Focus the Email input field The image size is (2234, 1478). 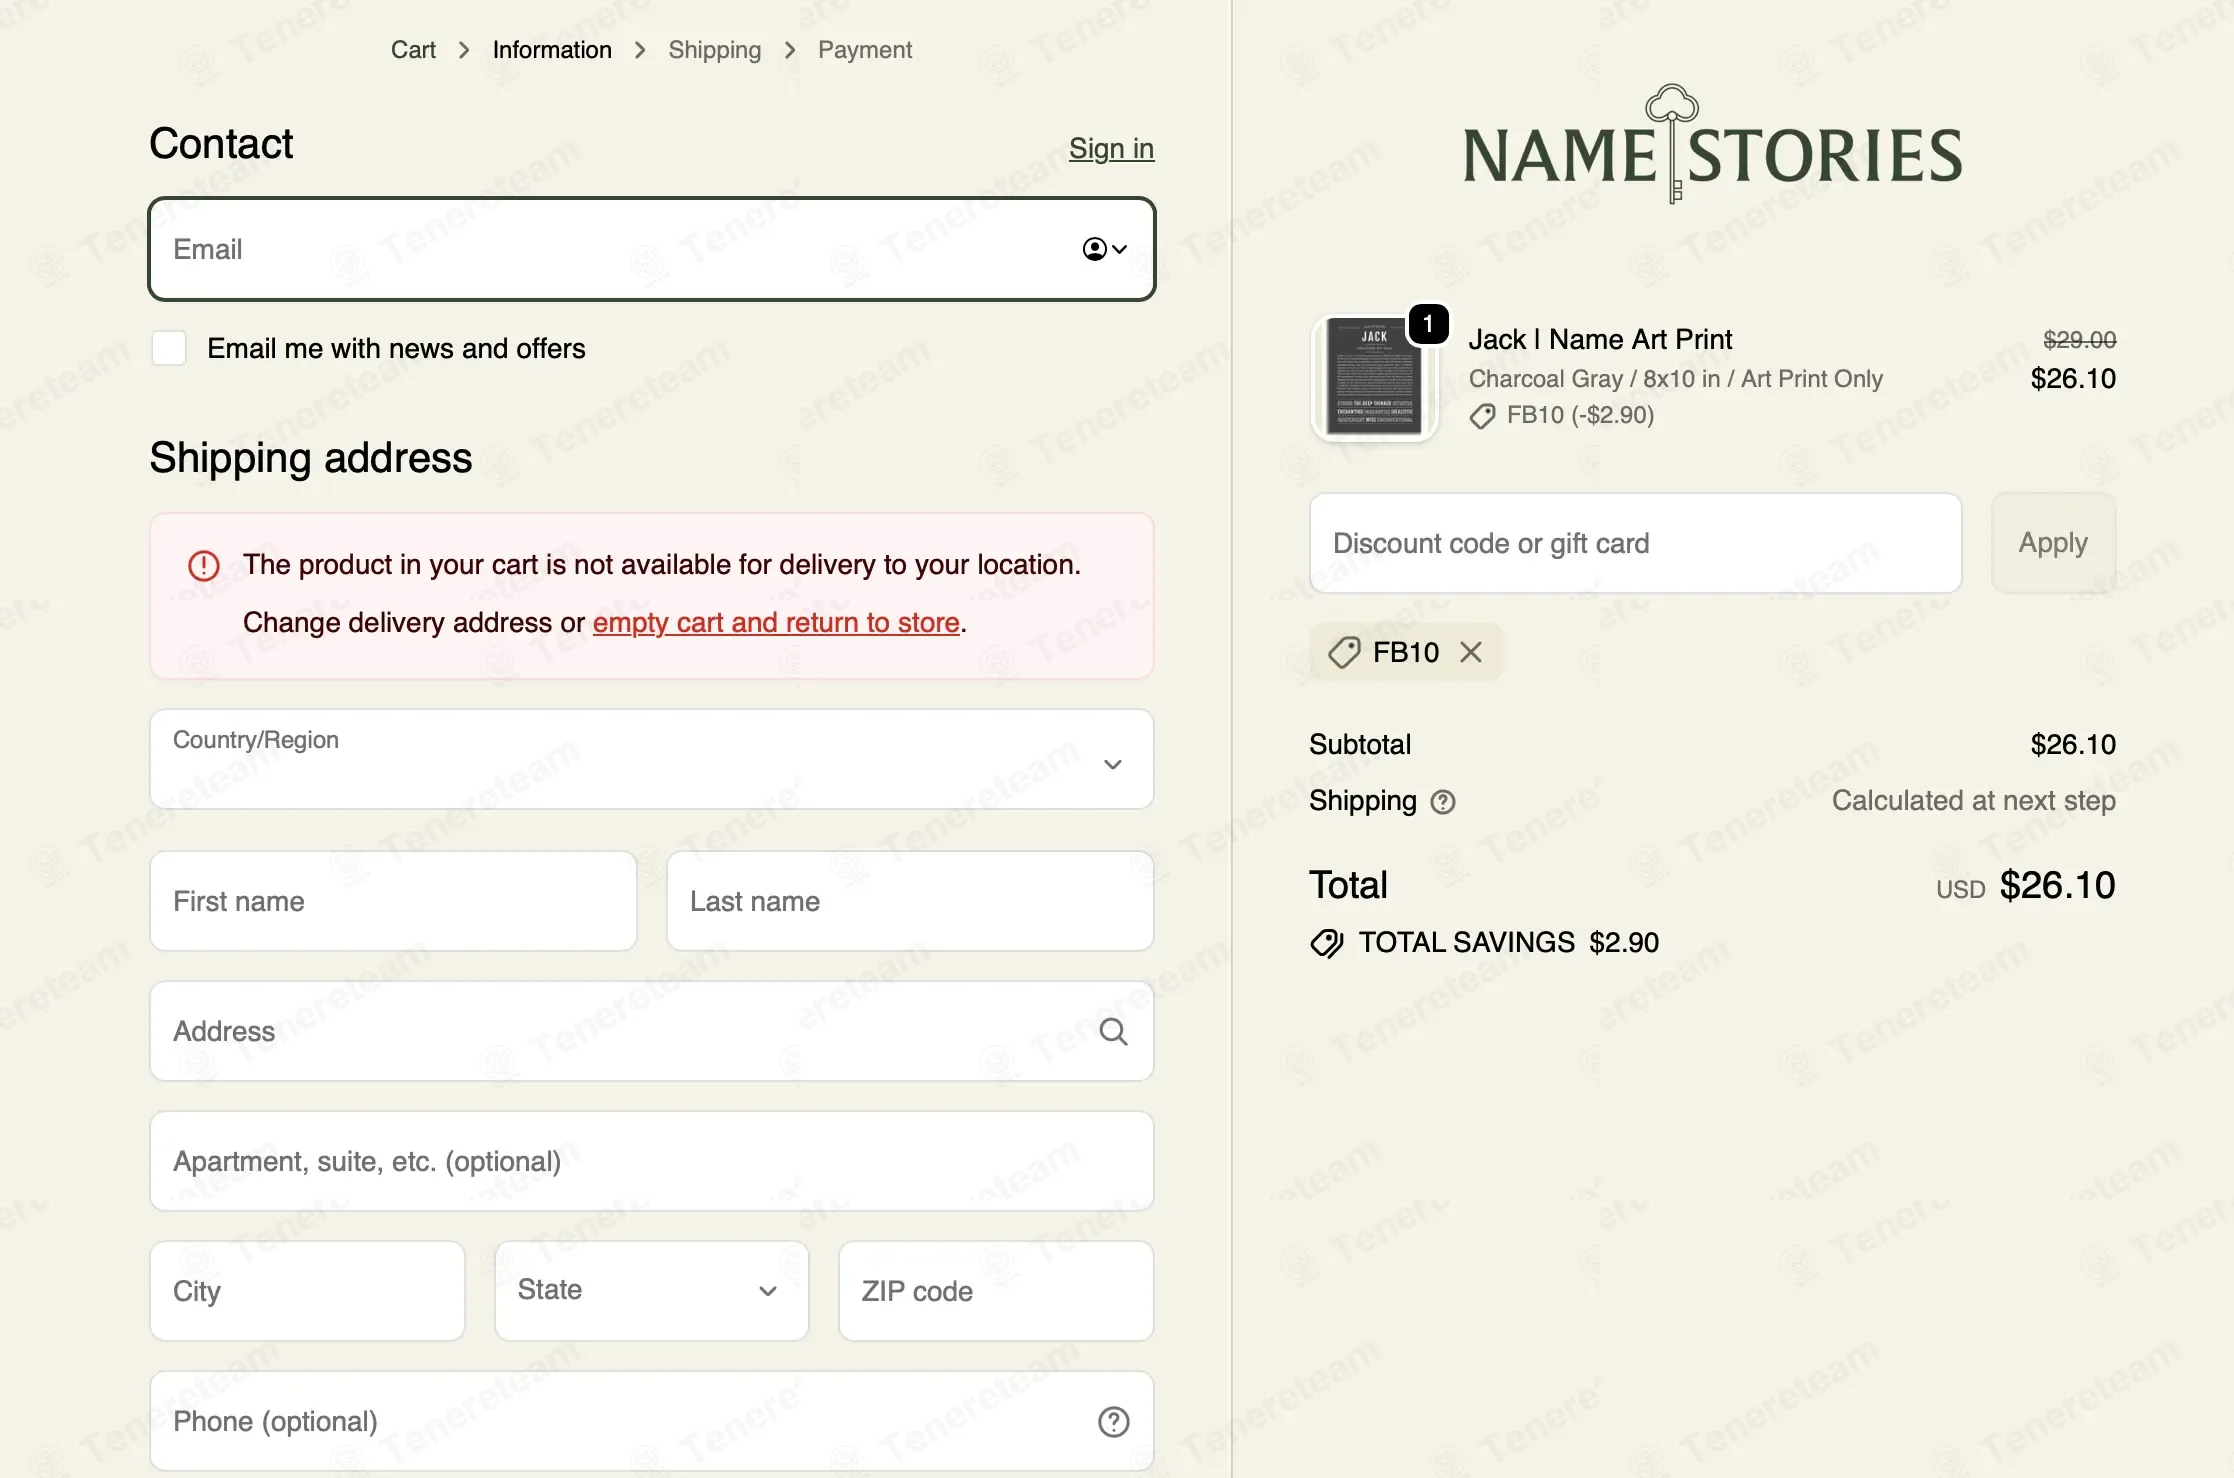(x=652, y=249)
